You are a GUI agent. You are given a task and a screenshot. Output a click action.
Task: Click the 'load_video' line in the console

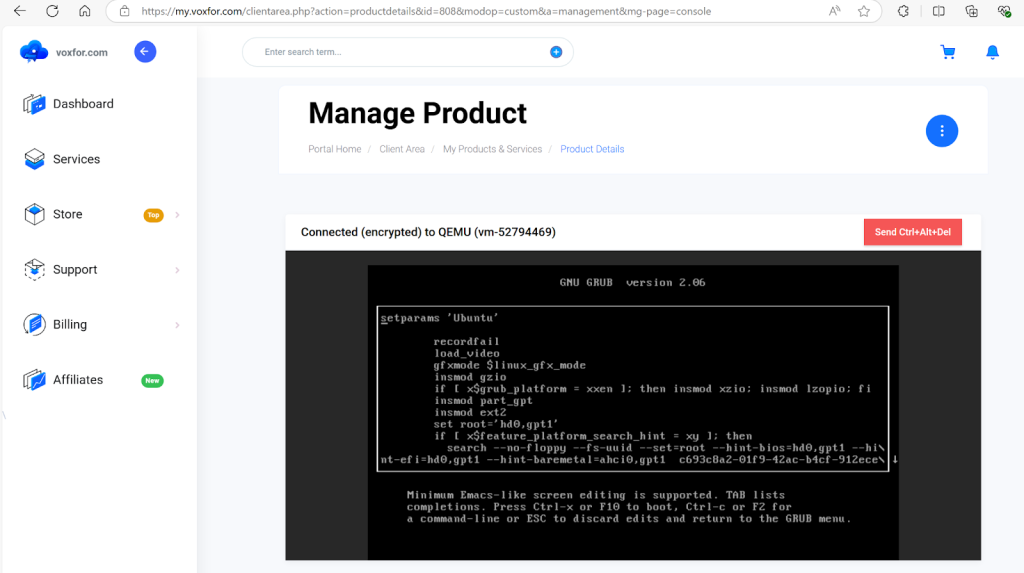(466, 353)
